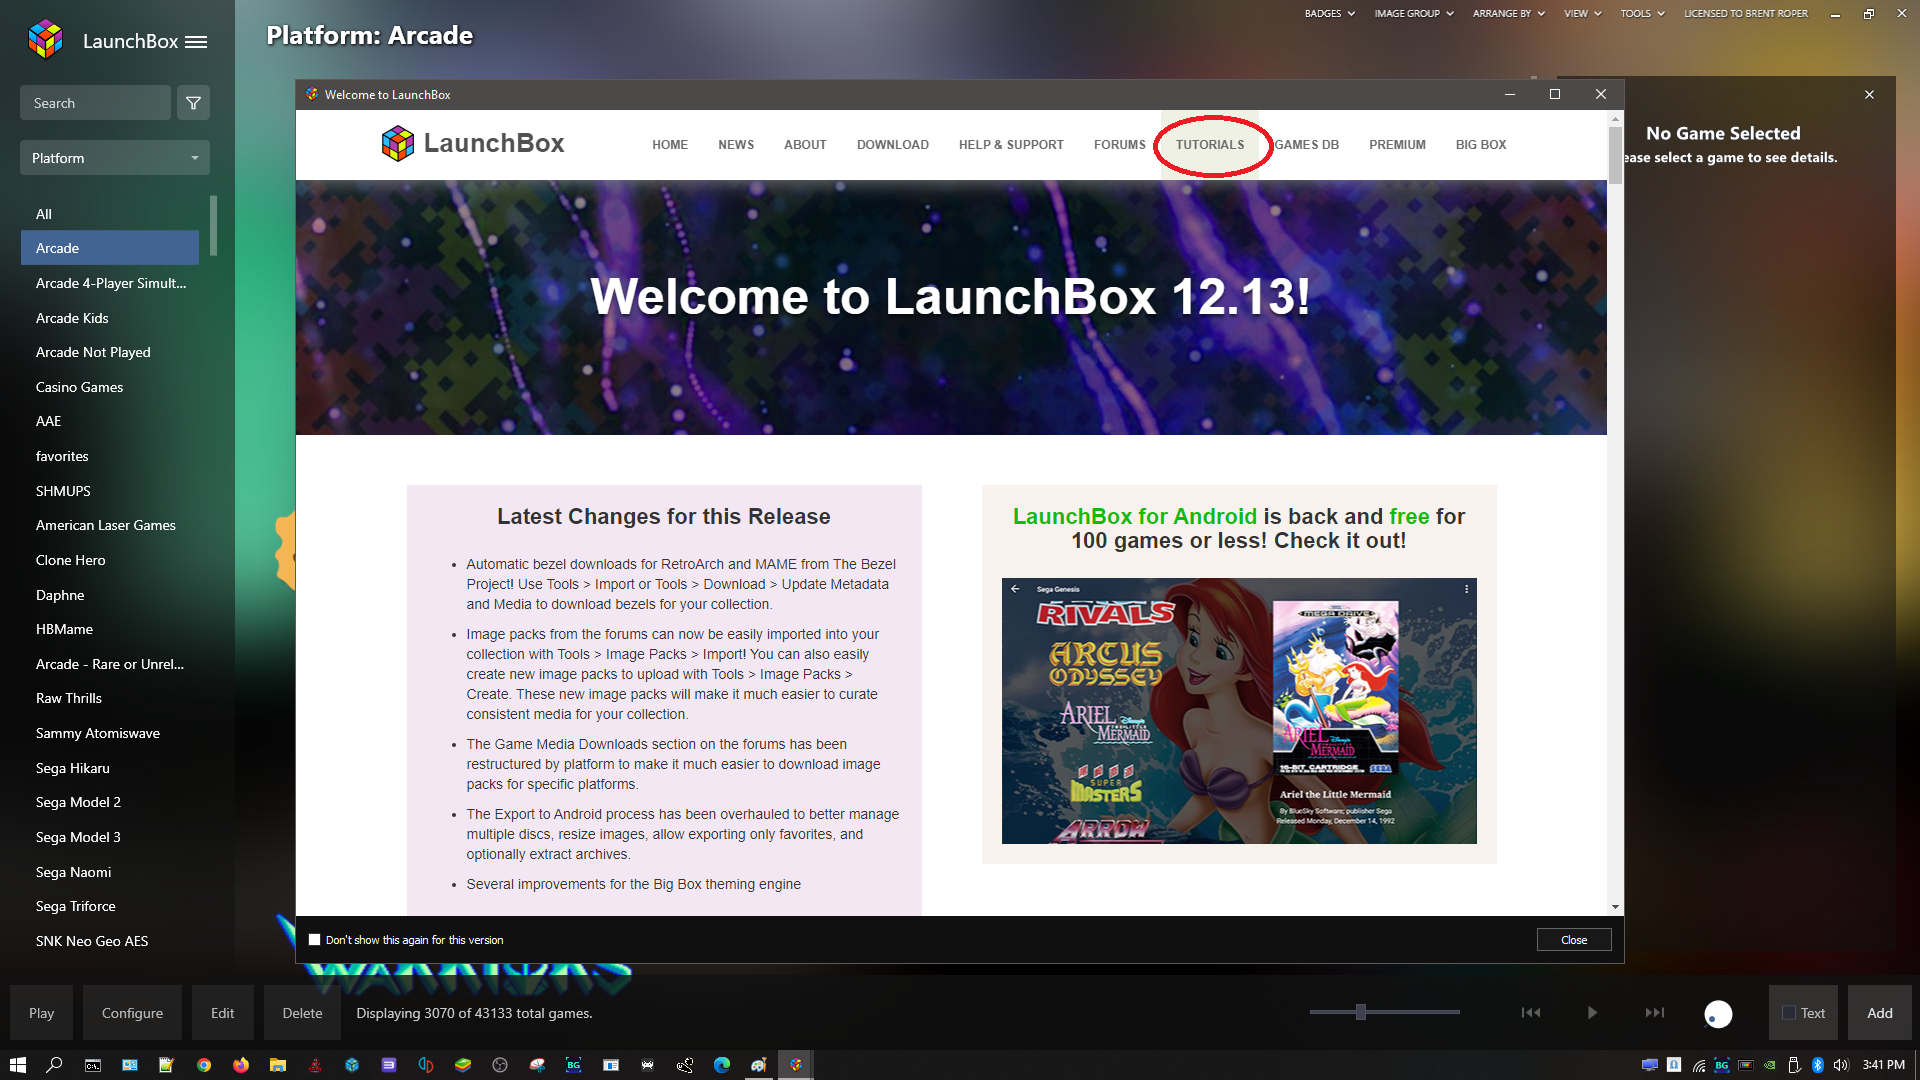This screenshot has height=1080, width=1920.
Task: Click the platform list scrollbar in sidebar
Action: click(x=214, y=226)
